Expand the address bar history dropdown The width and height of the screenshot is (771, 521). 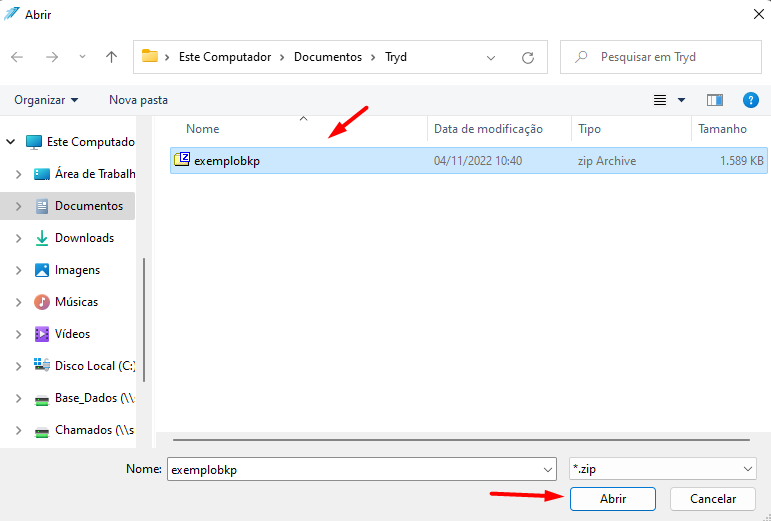pos(491,58)
